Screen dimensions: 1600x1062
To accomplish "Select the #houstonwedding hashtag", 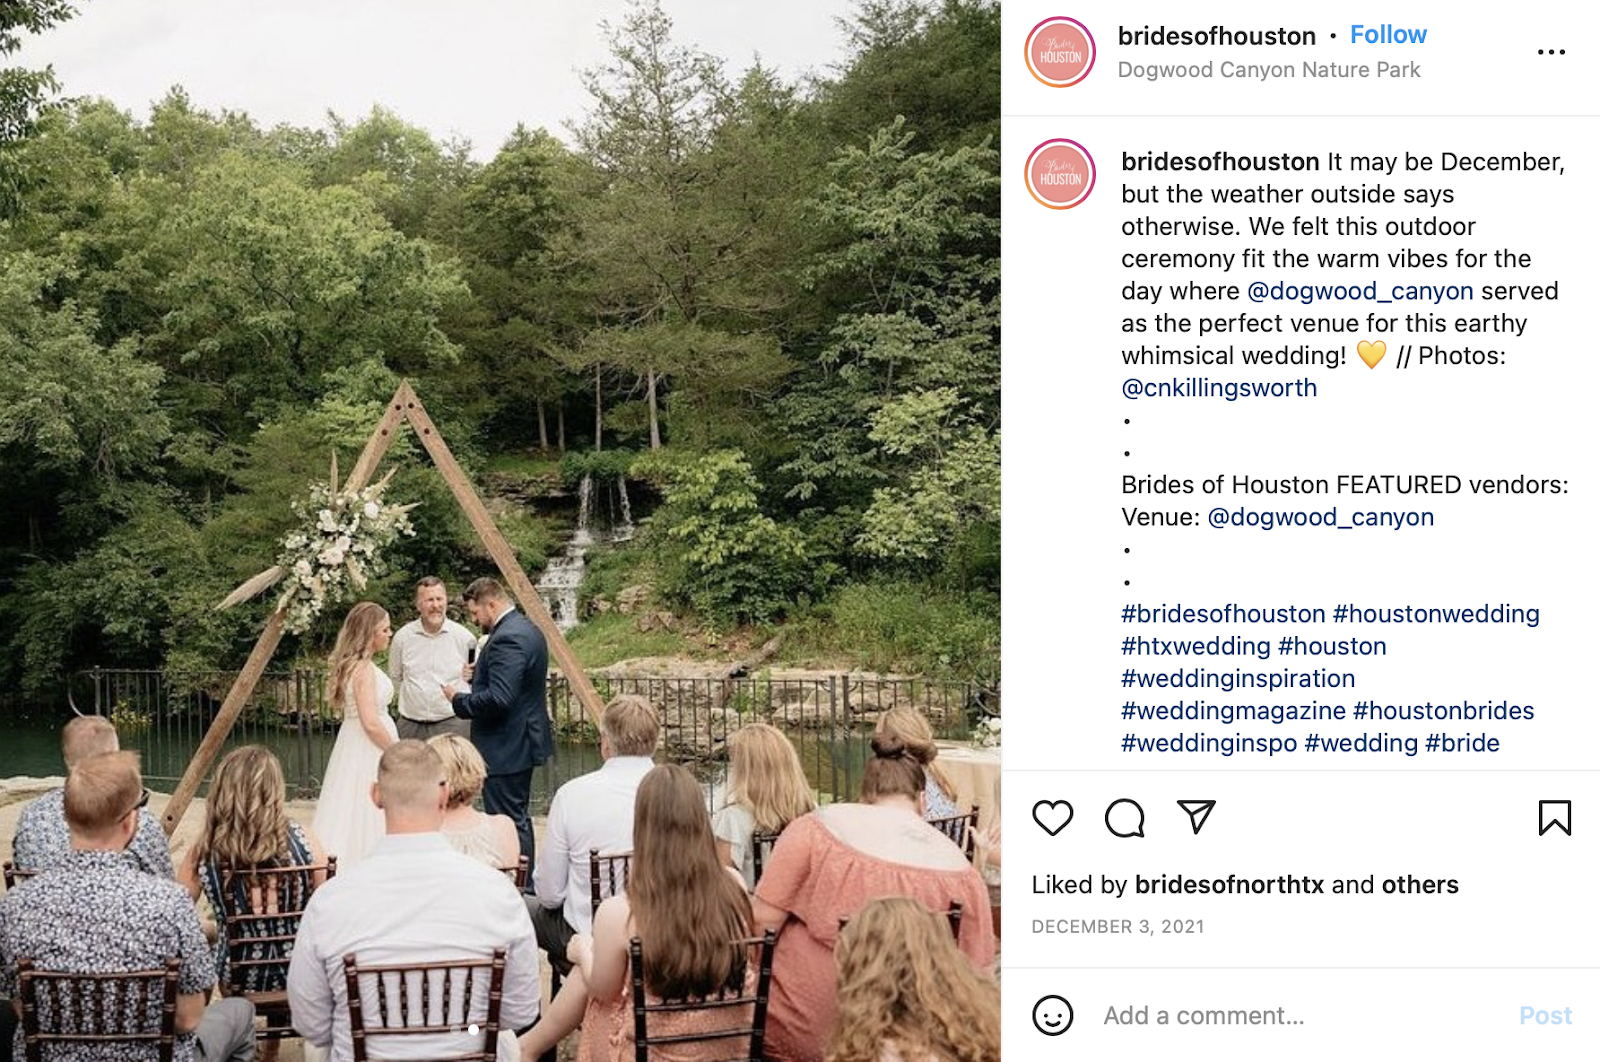I will (1436, 614).
